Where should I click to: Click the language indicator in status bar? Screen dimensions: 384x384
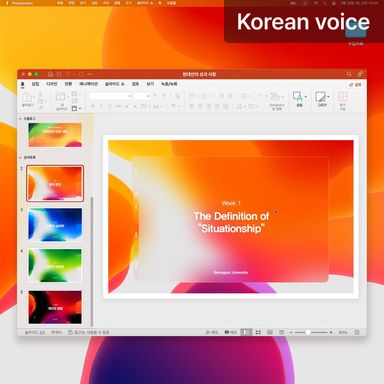click(x=56, y=332)
